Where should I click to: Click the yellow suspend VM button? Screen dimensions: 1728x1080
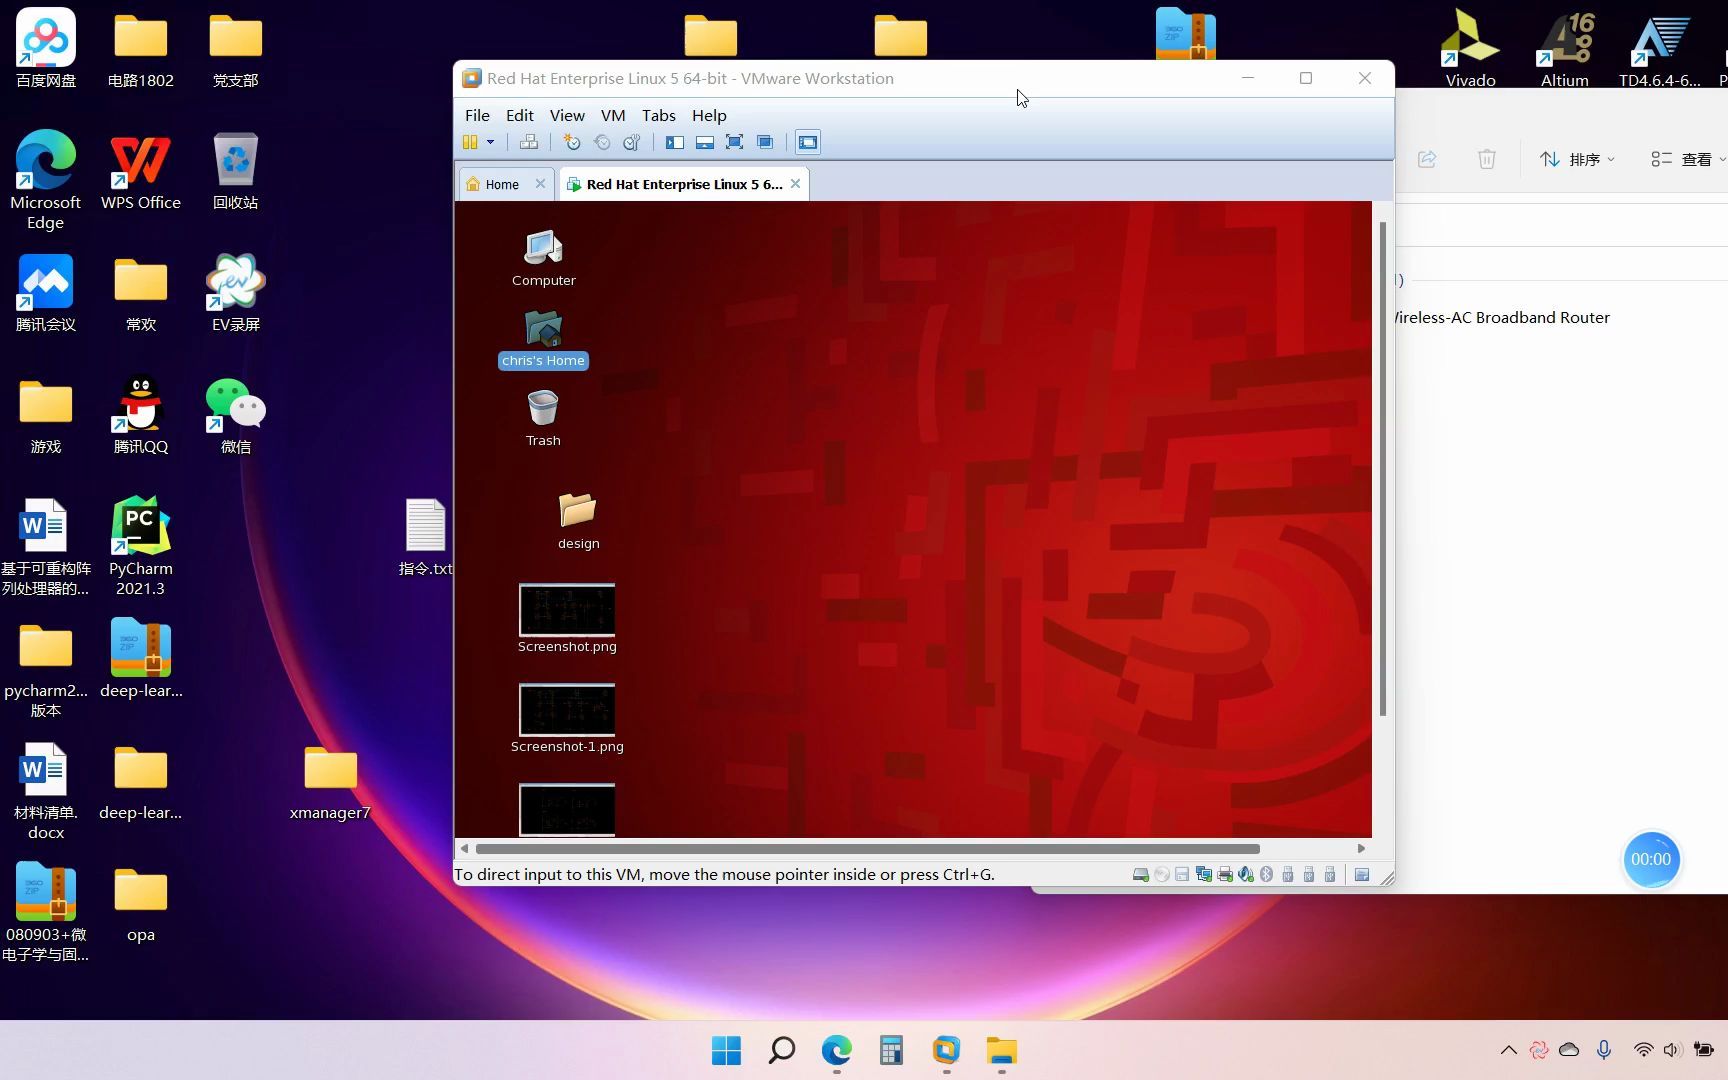click(470, 143)
